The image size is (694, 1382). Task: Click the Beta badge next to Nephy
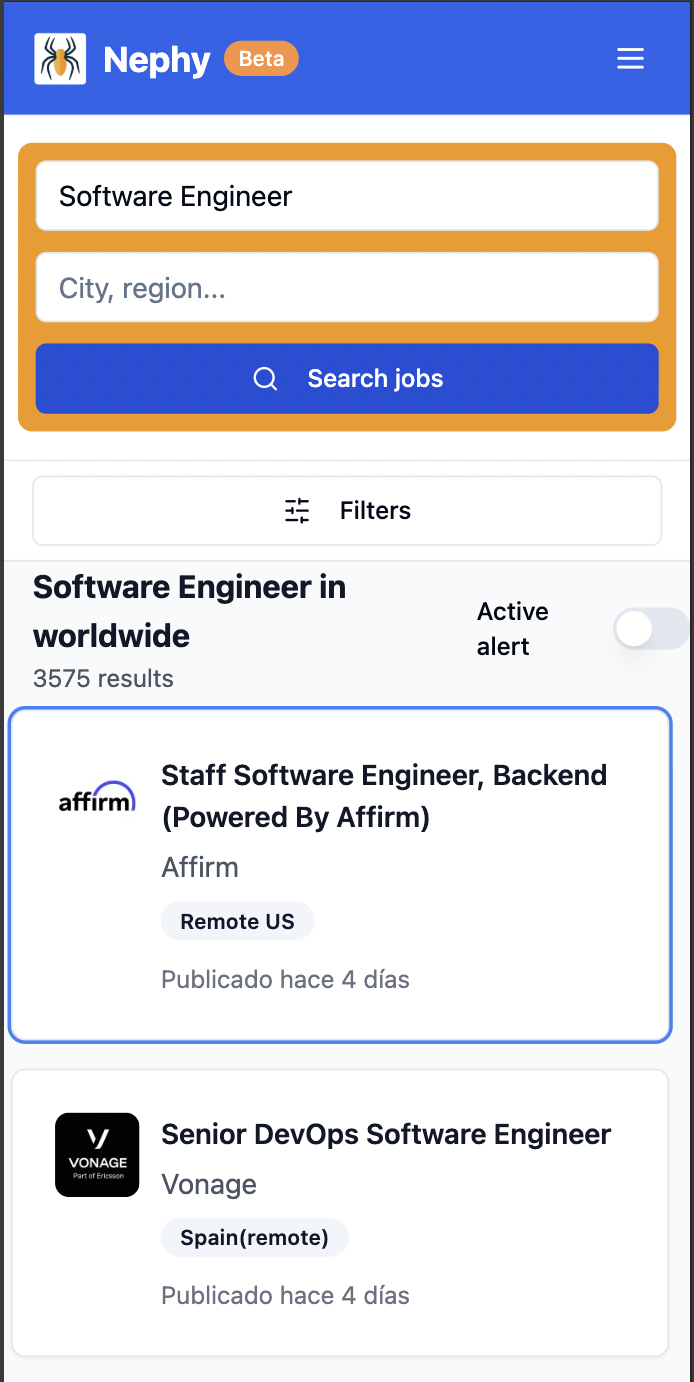[261, 58]
